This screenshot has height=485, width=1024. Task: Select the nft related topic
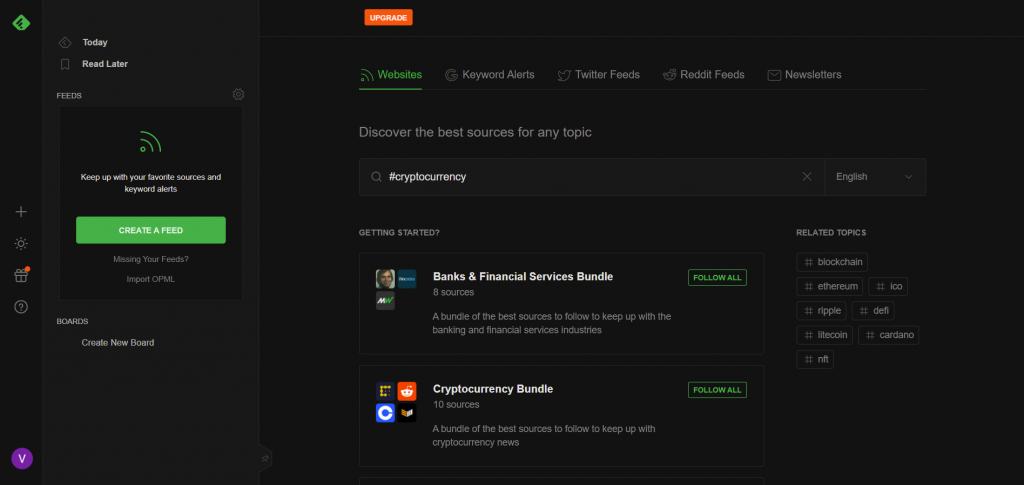click(x=815, y=360)
